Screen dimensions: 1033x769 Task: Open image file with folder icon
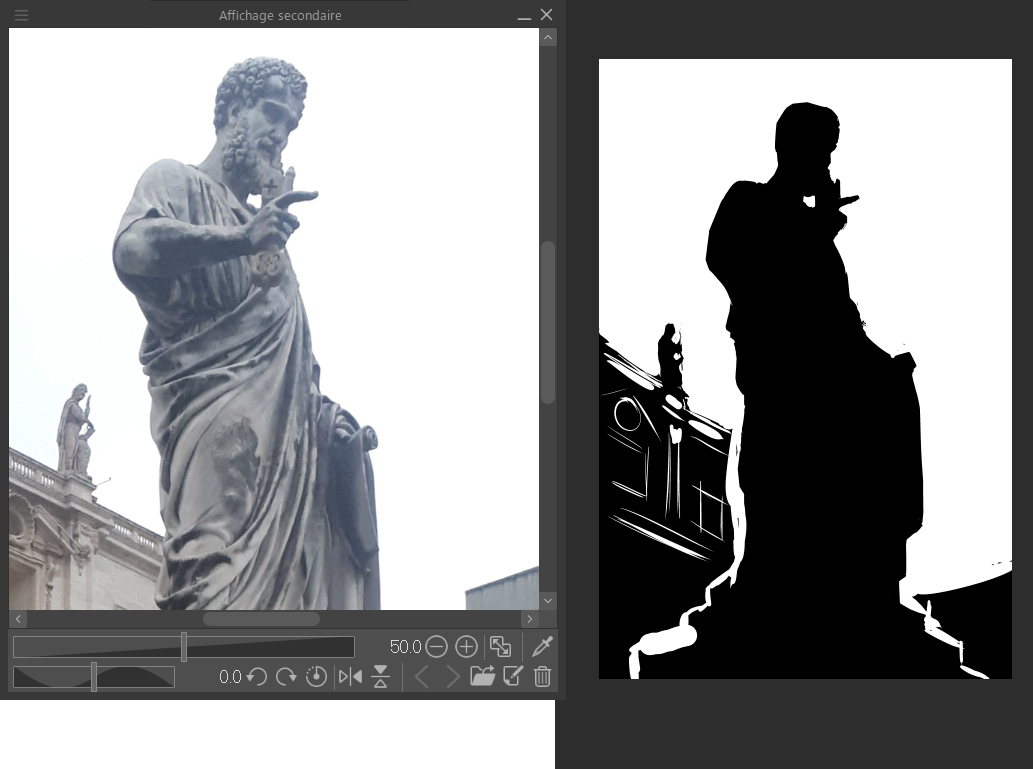[482, 677]
